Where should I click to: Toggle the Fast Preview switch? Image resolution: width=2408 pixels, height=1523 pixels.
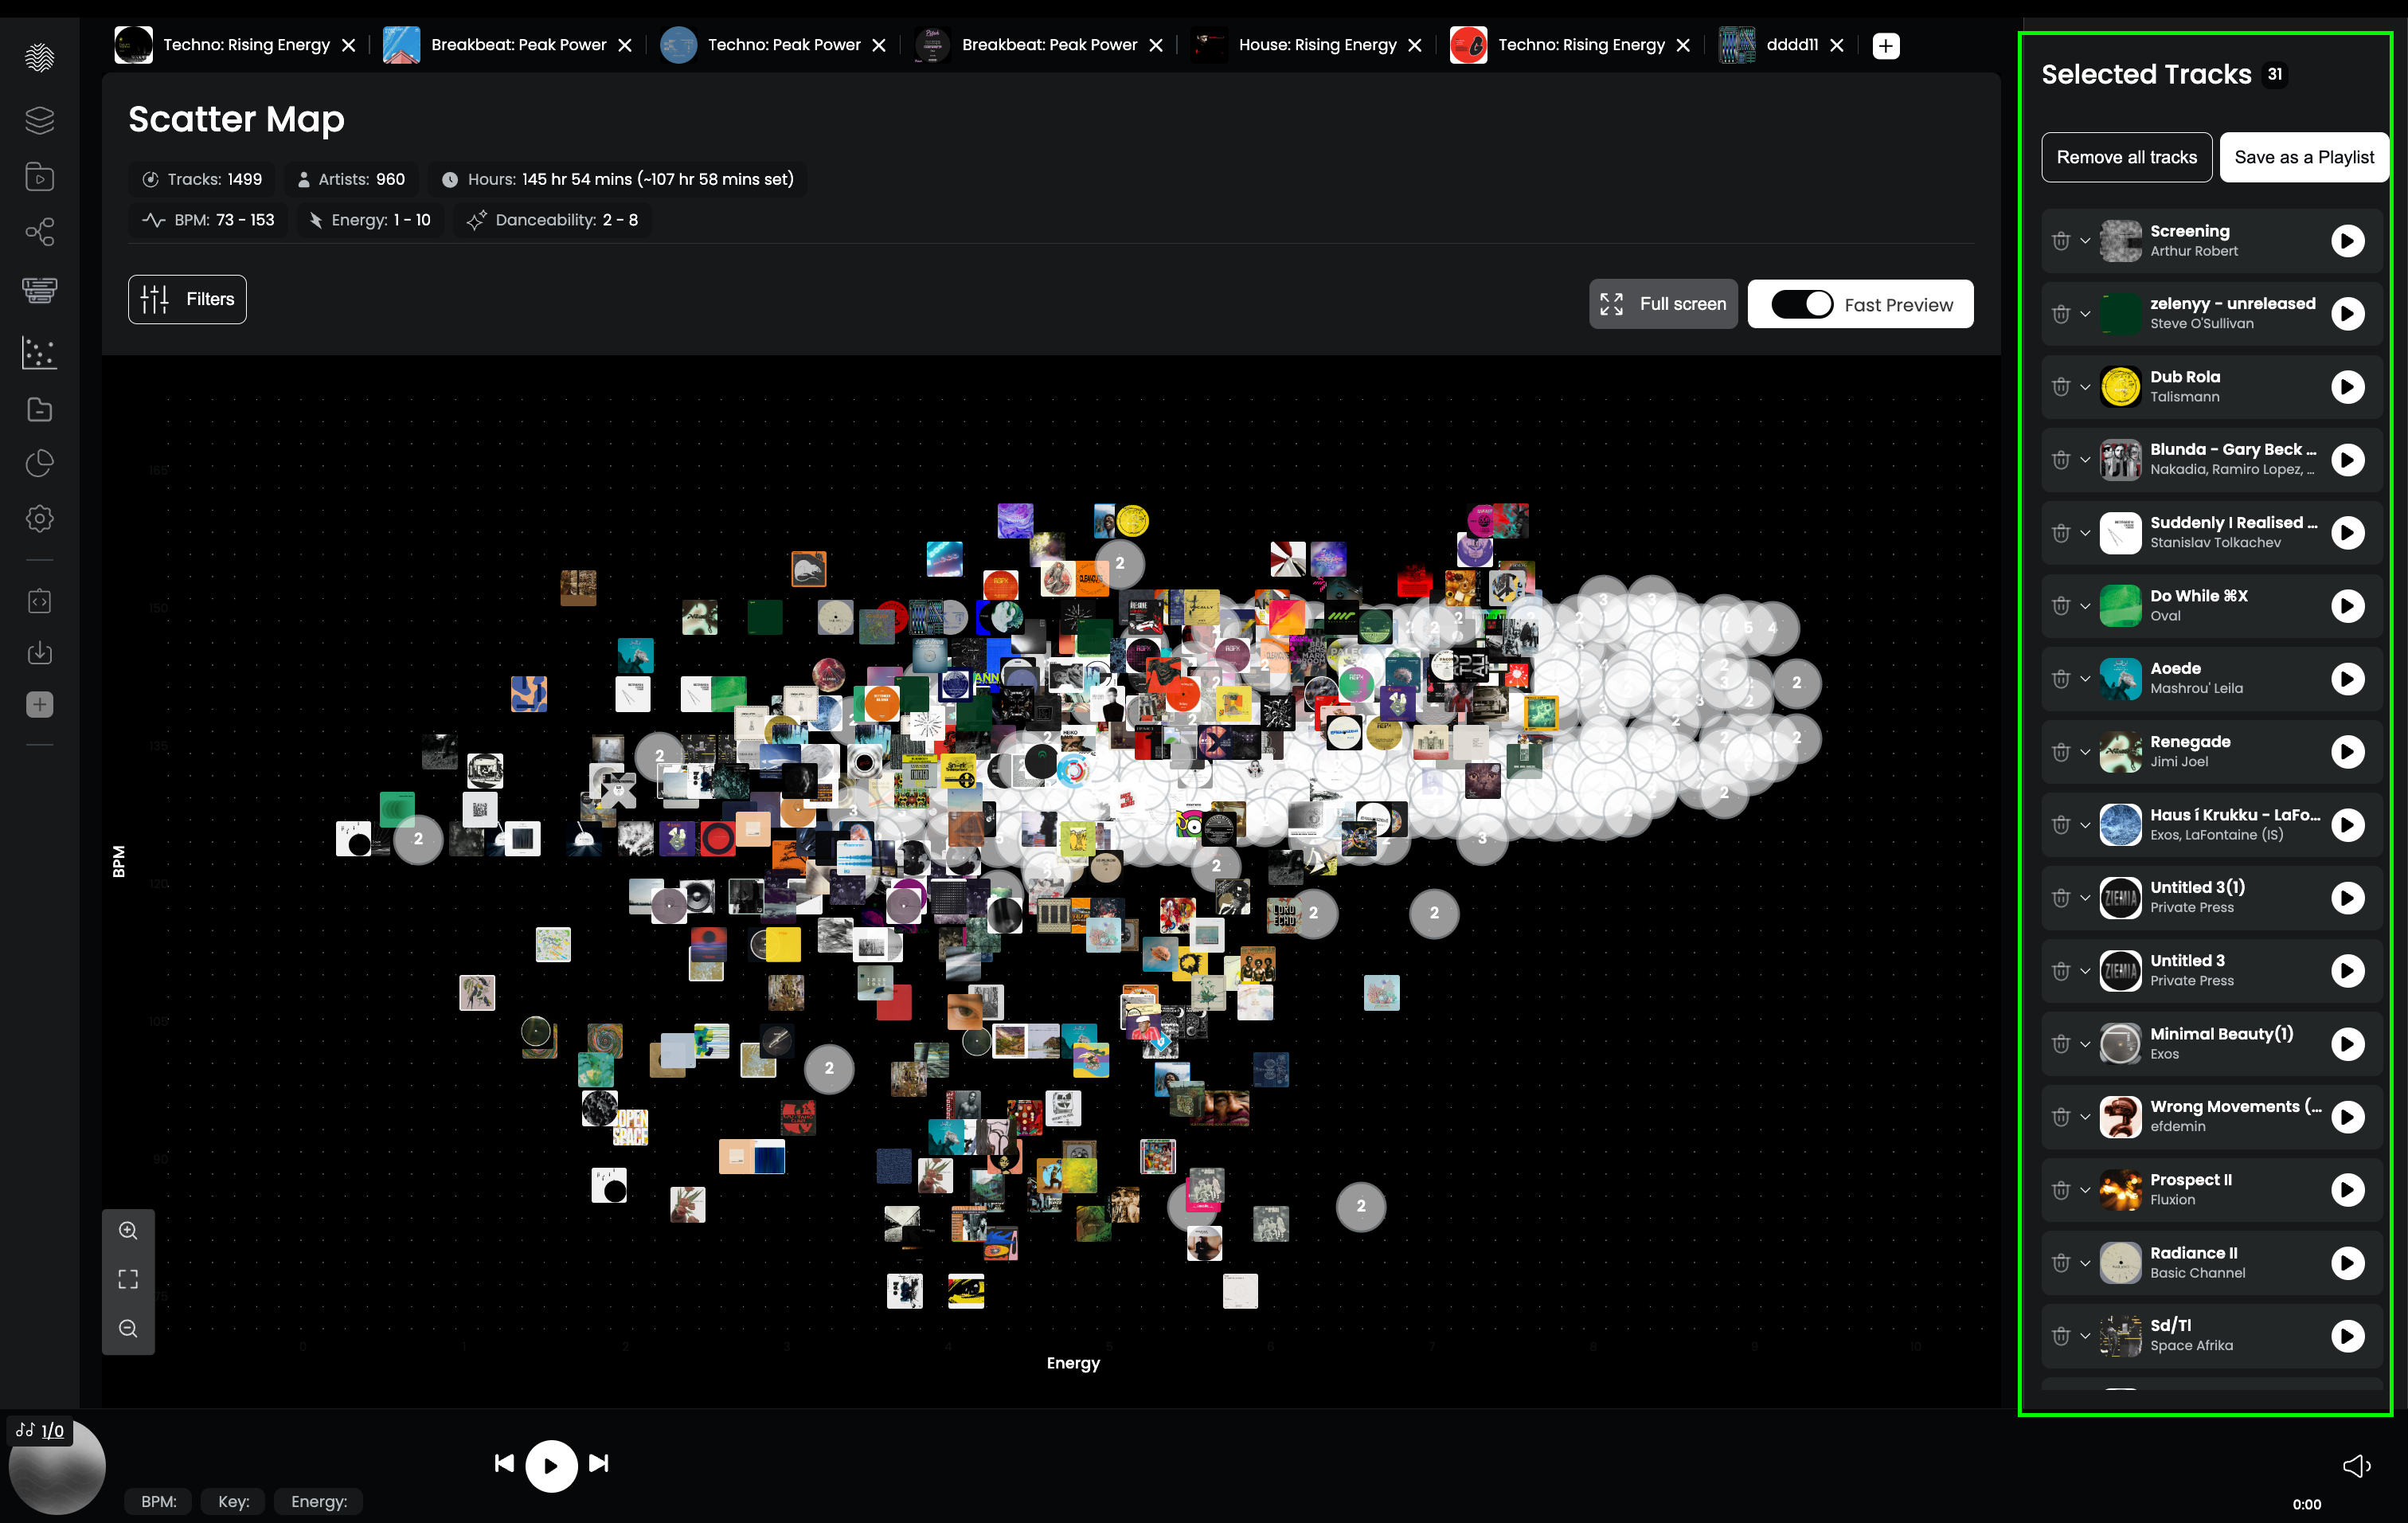point(1802,304)
